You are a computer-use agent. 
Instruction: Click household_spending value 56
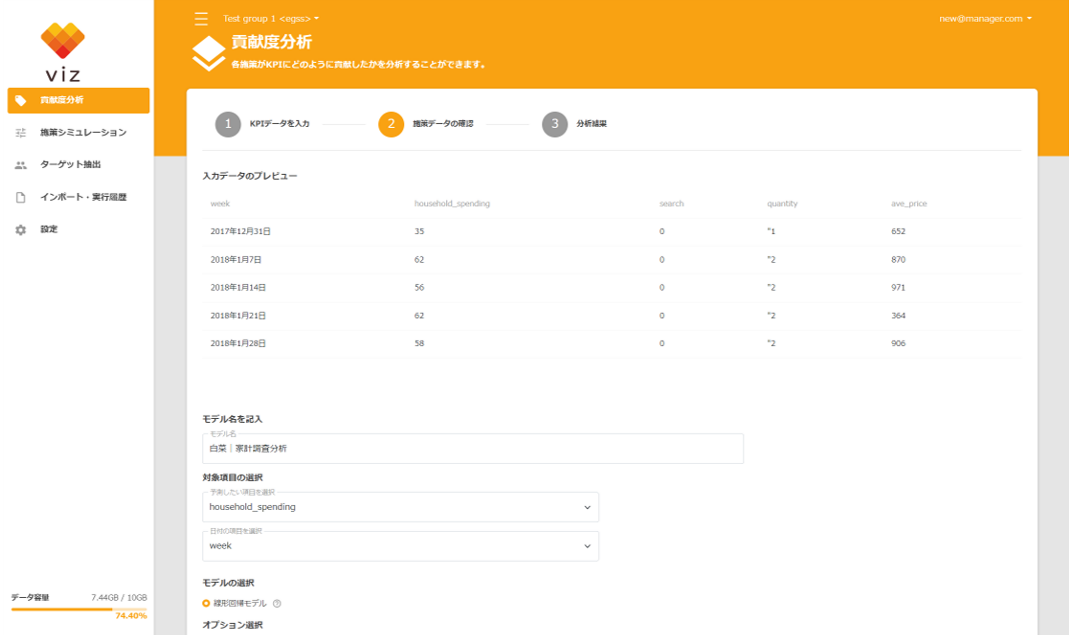pos(419,288)
